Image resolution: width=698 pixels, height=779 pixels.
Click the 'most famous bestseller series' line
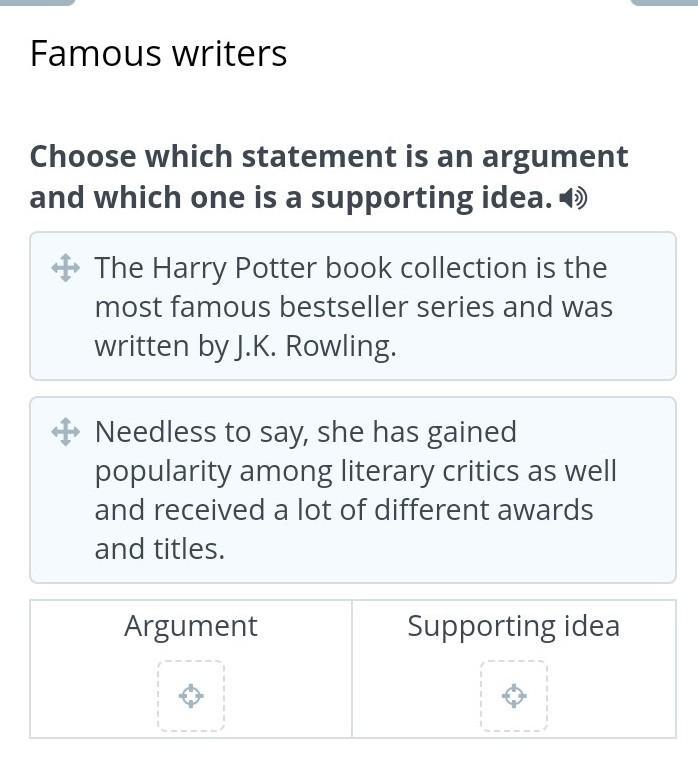click(354, 307)
